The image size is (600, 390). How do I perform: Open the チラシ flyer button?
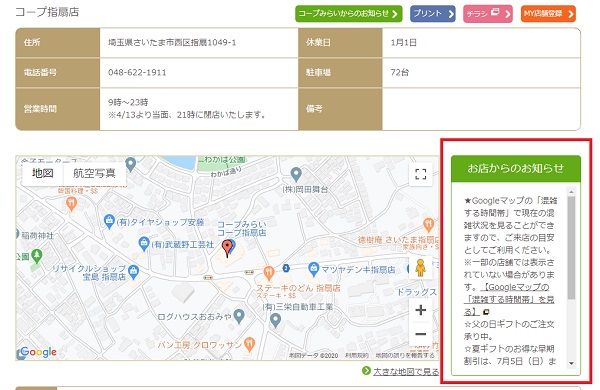(488, 14)
